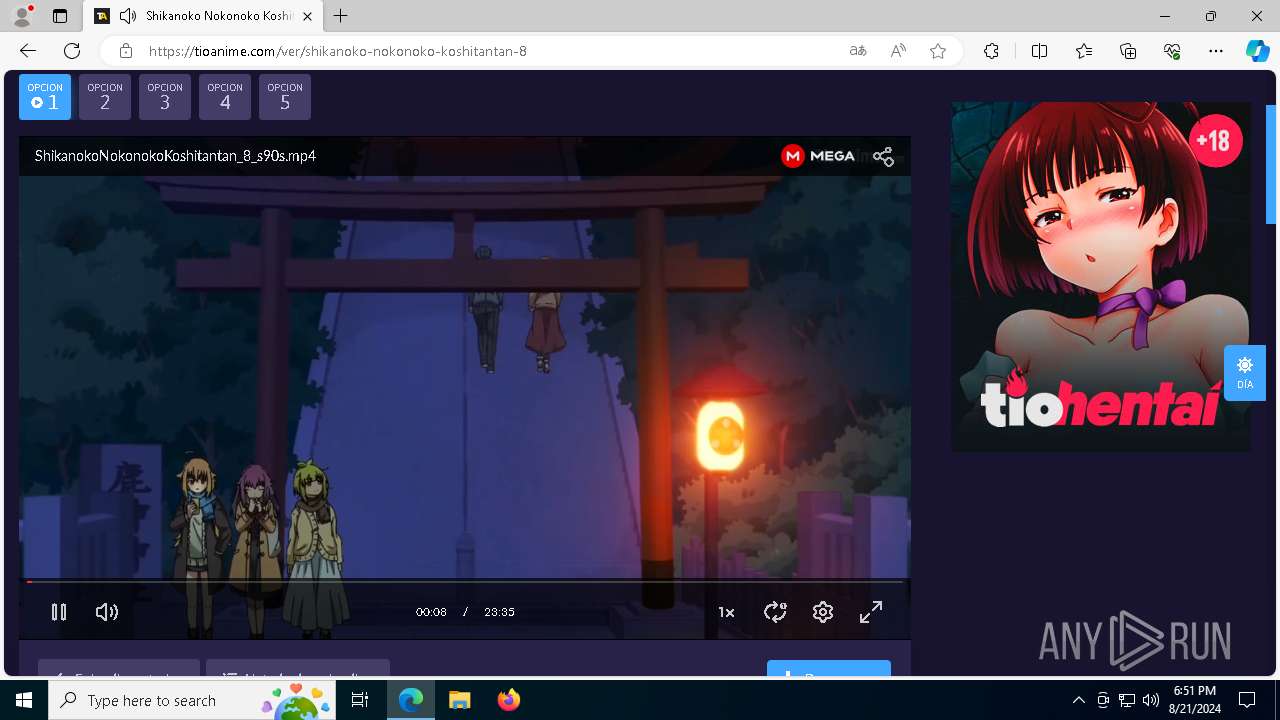Screen dimensions: 1280x720
Task: Select the Opcion 1 server tab
Action: point(45,97)
